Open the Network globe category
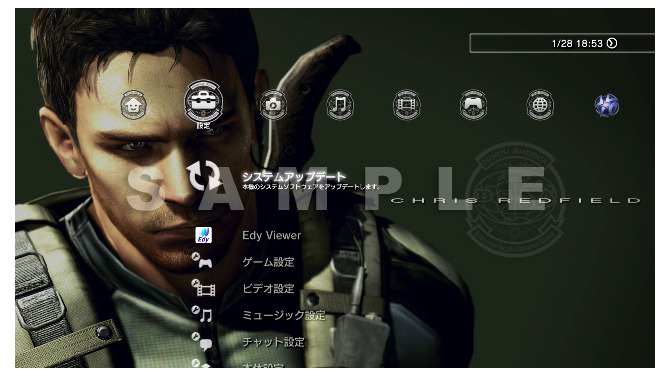 540,105
